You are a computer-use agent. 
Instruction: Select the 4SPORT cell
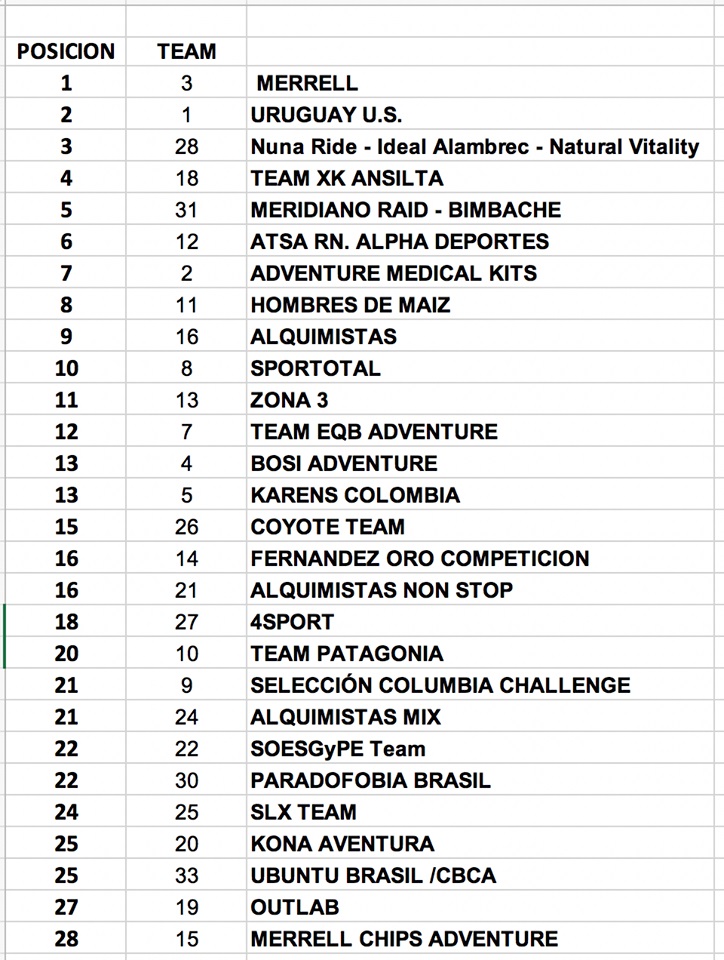[292, 622]
